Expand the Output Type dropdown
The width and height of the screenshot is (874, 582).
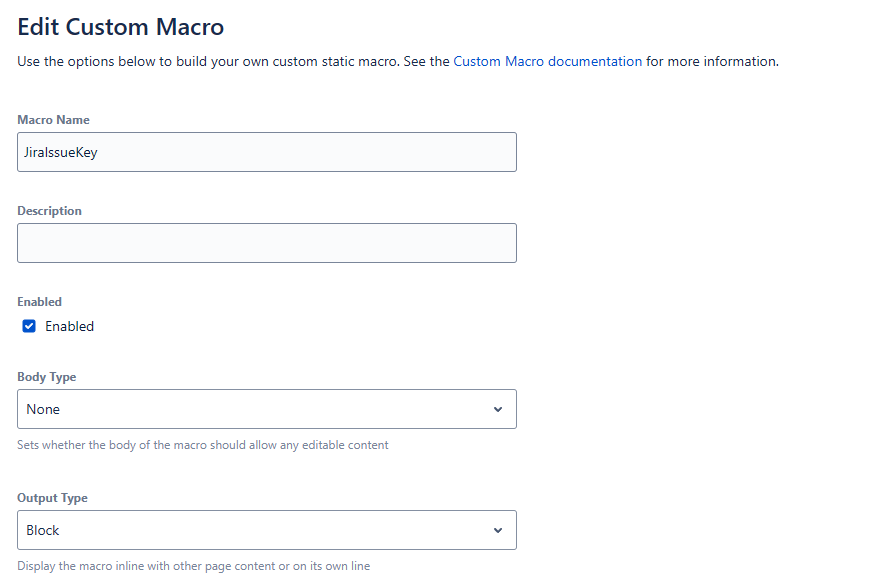(x=267, y=530)
